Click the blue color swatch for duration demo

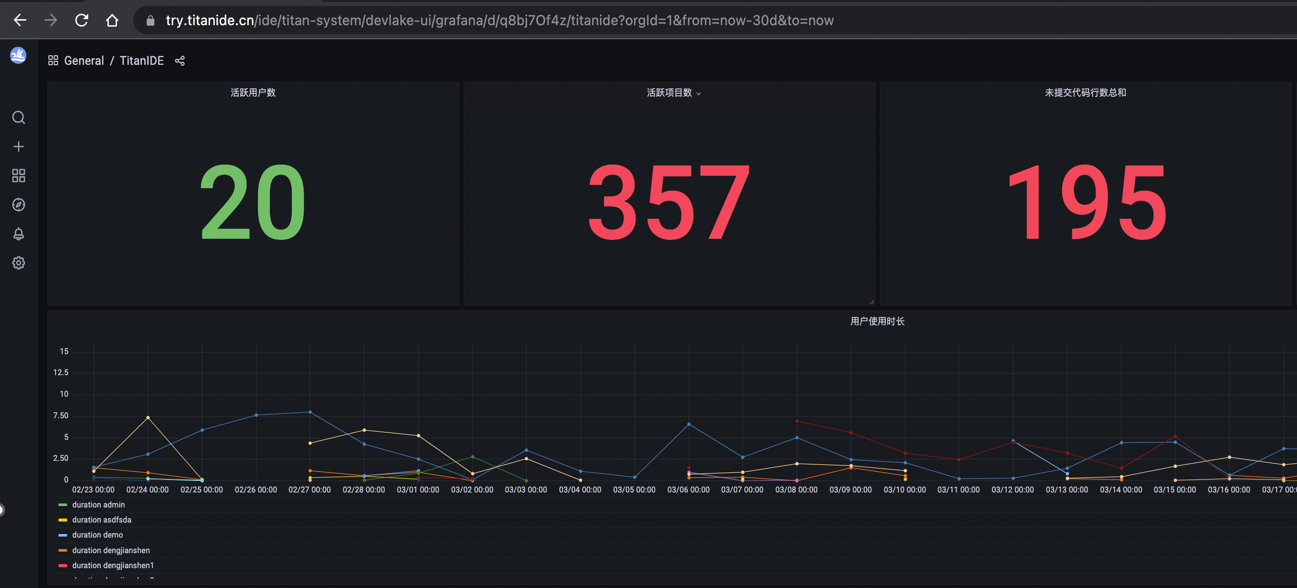[63, 535]
